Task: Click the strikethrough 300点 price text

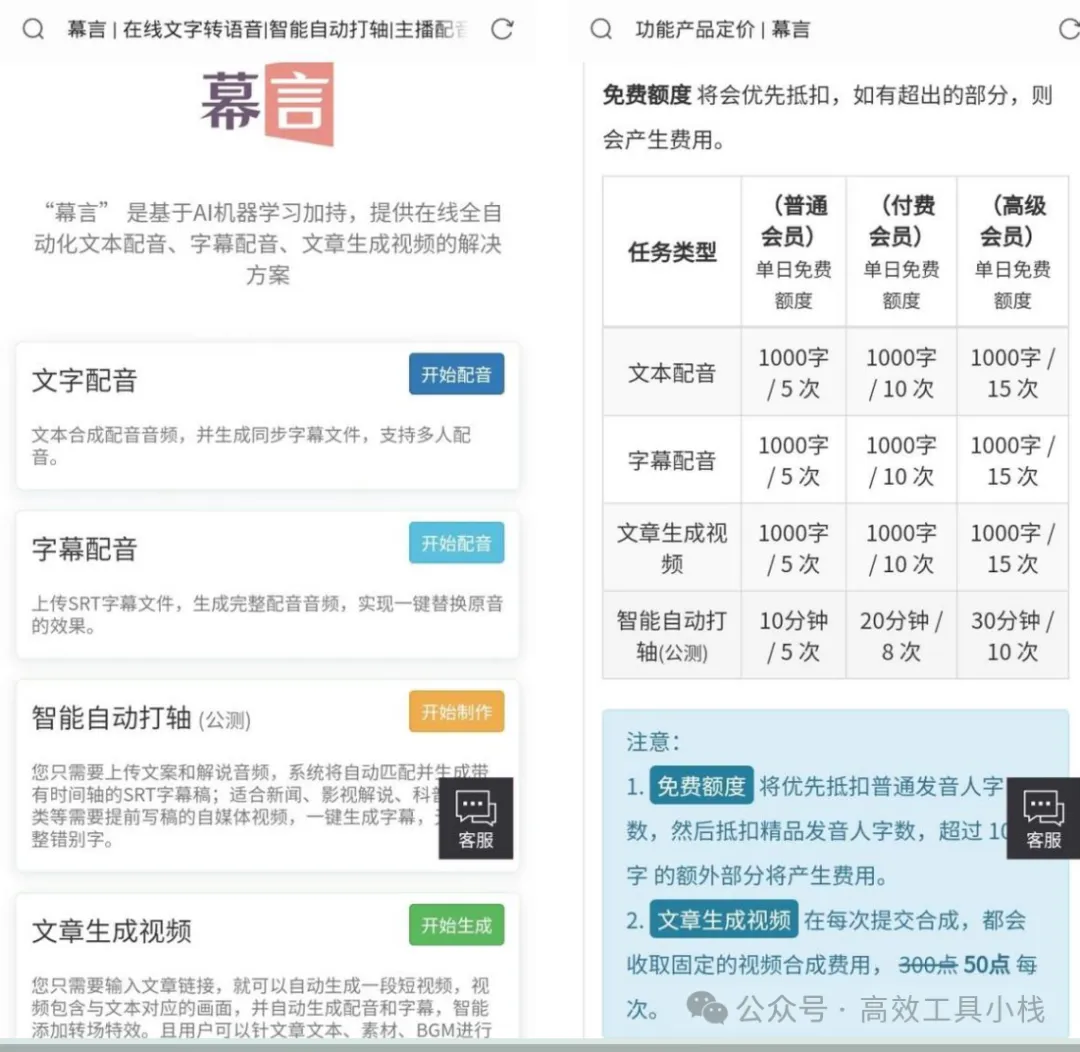Action: [928, 965]
